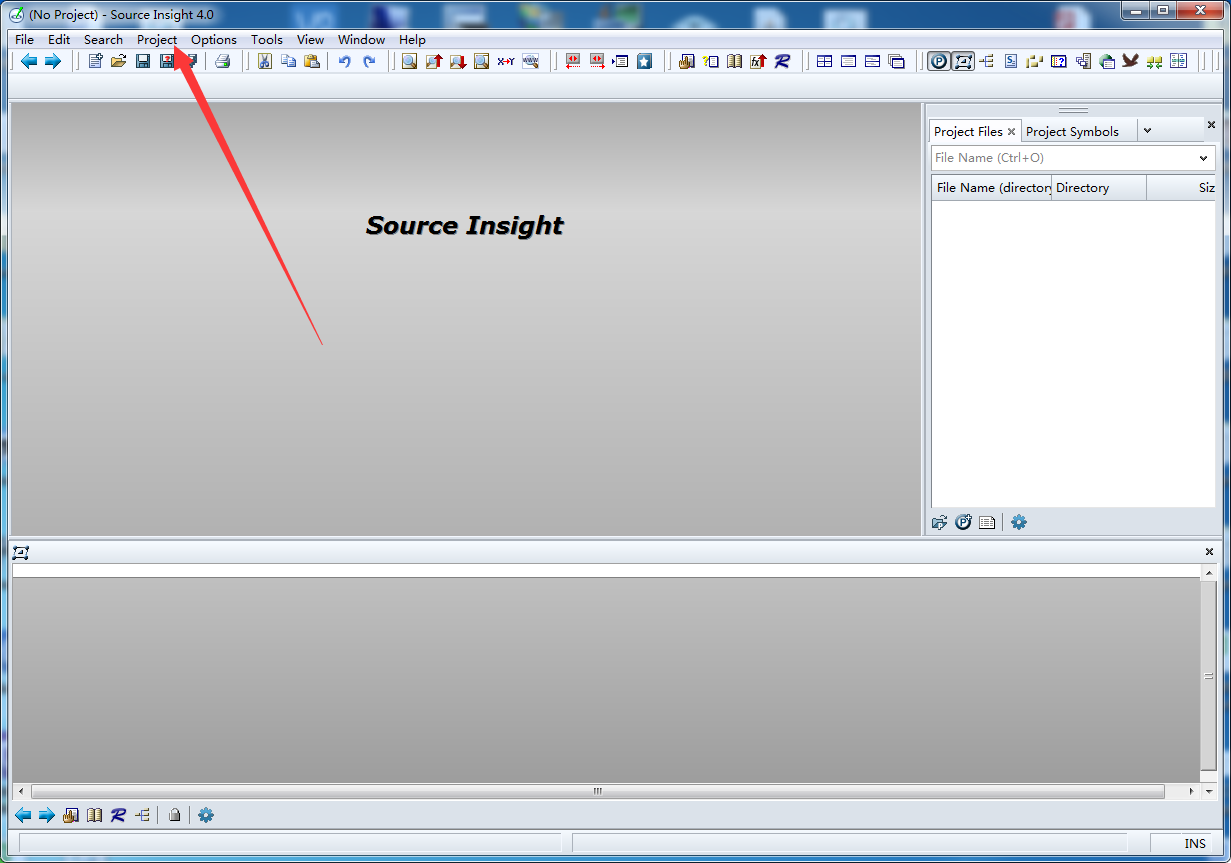The image size is (1231, 863).
Task: Open the Project menu
Action: click(157, 40)
